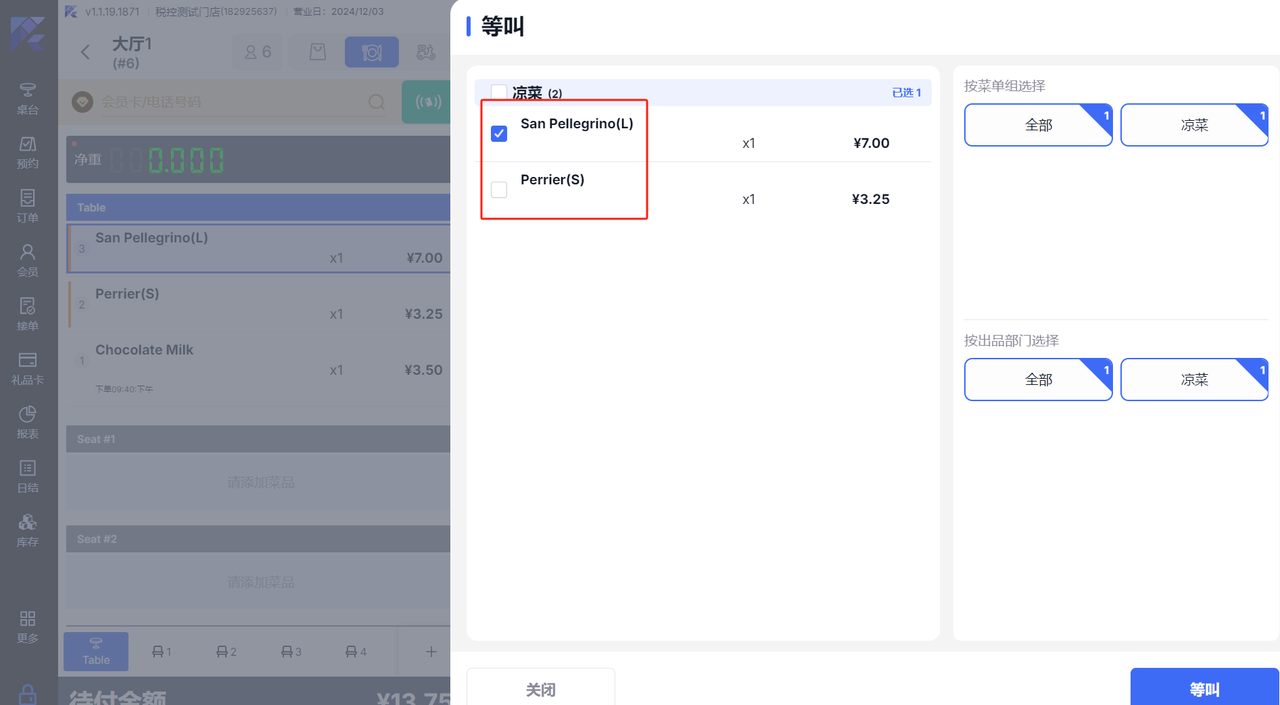Check the 凉菜 group checkbox
1280x705 pixels.
499,93
